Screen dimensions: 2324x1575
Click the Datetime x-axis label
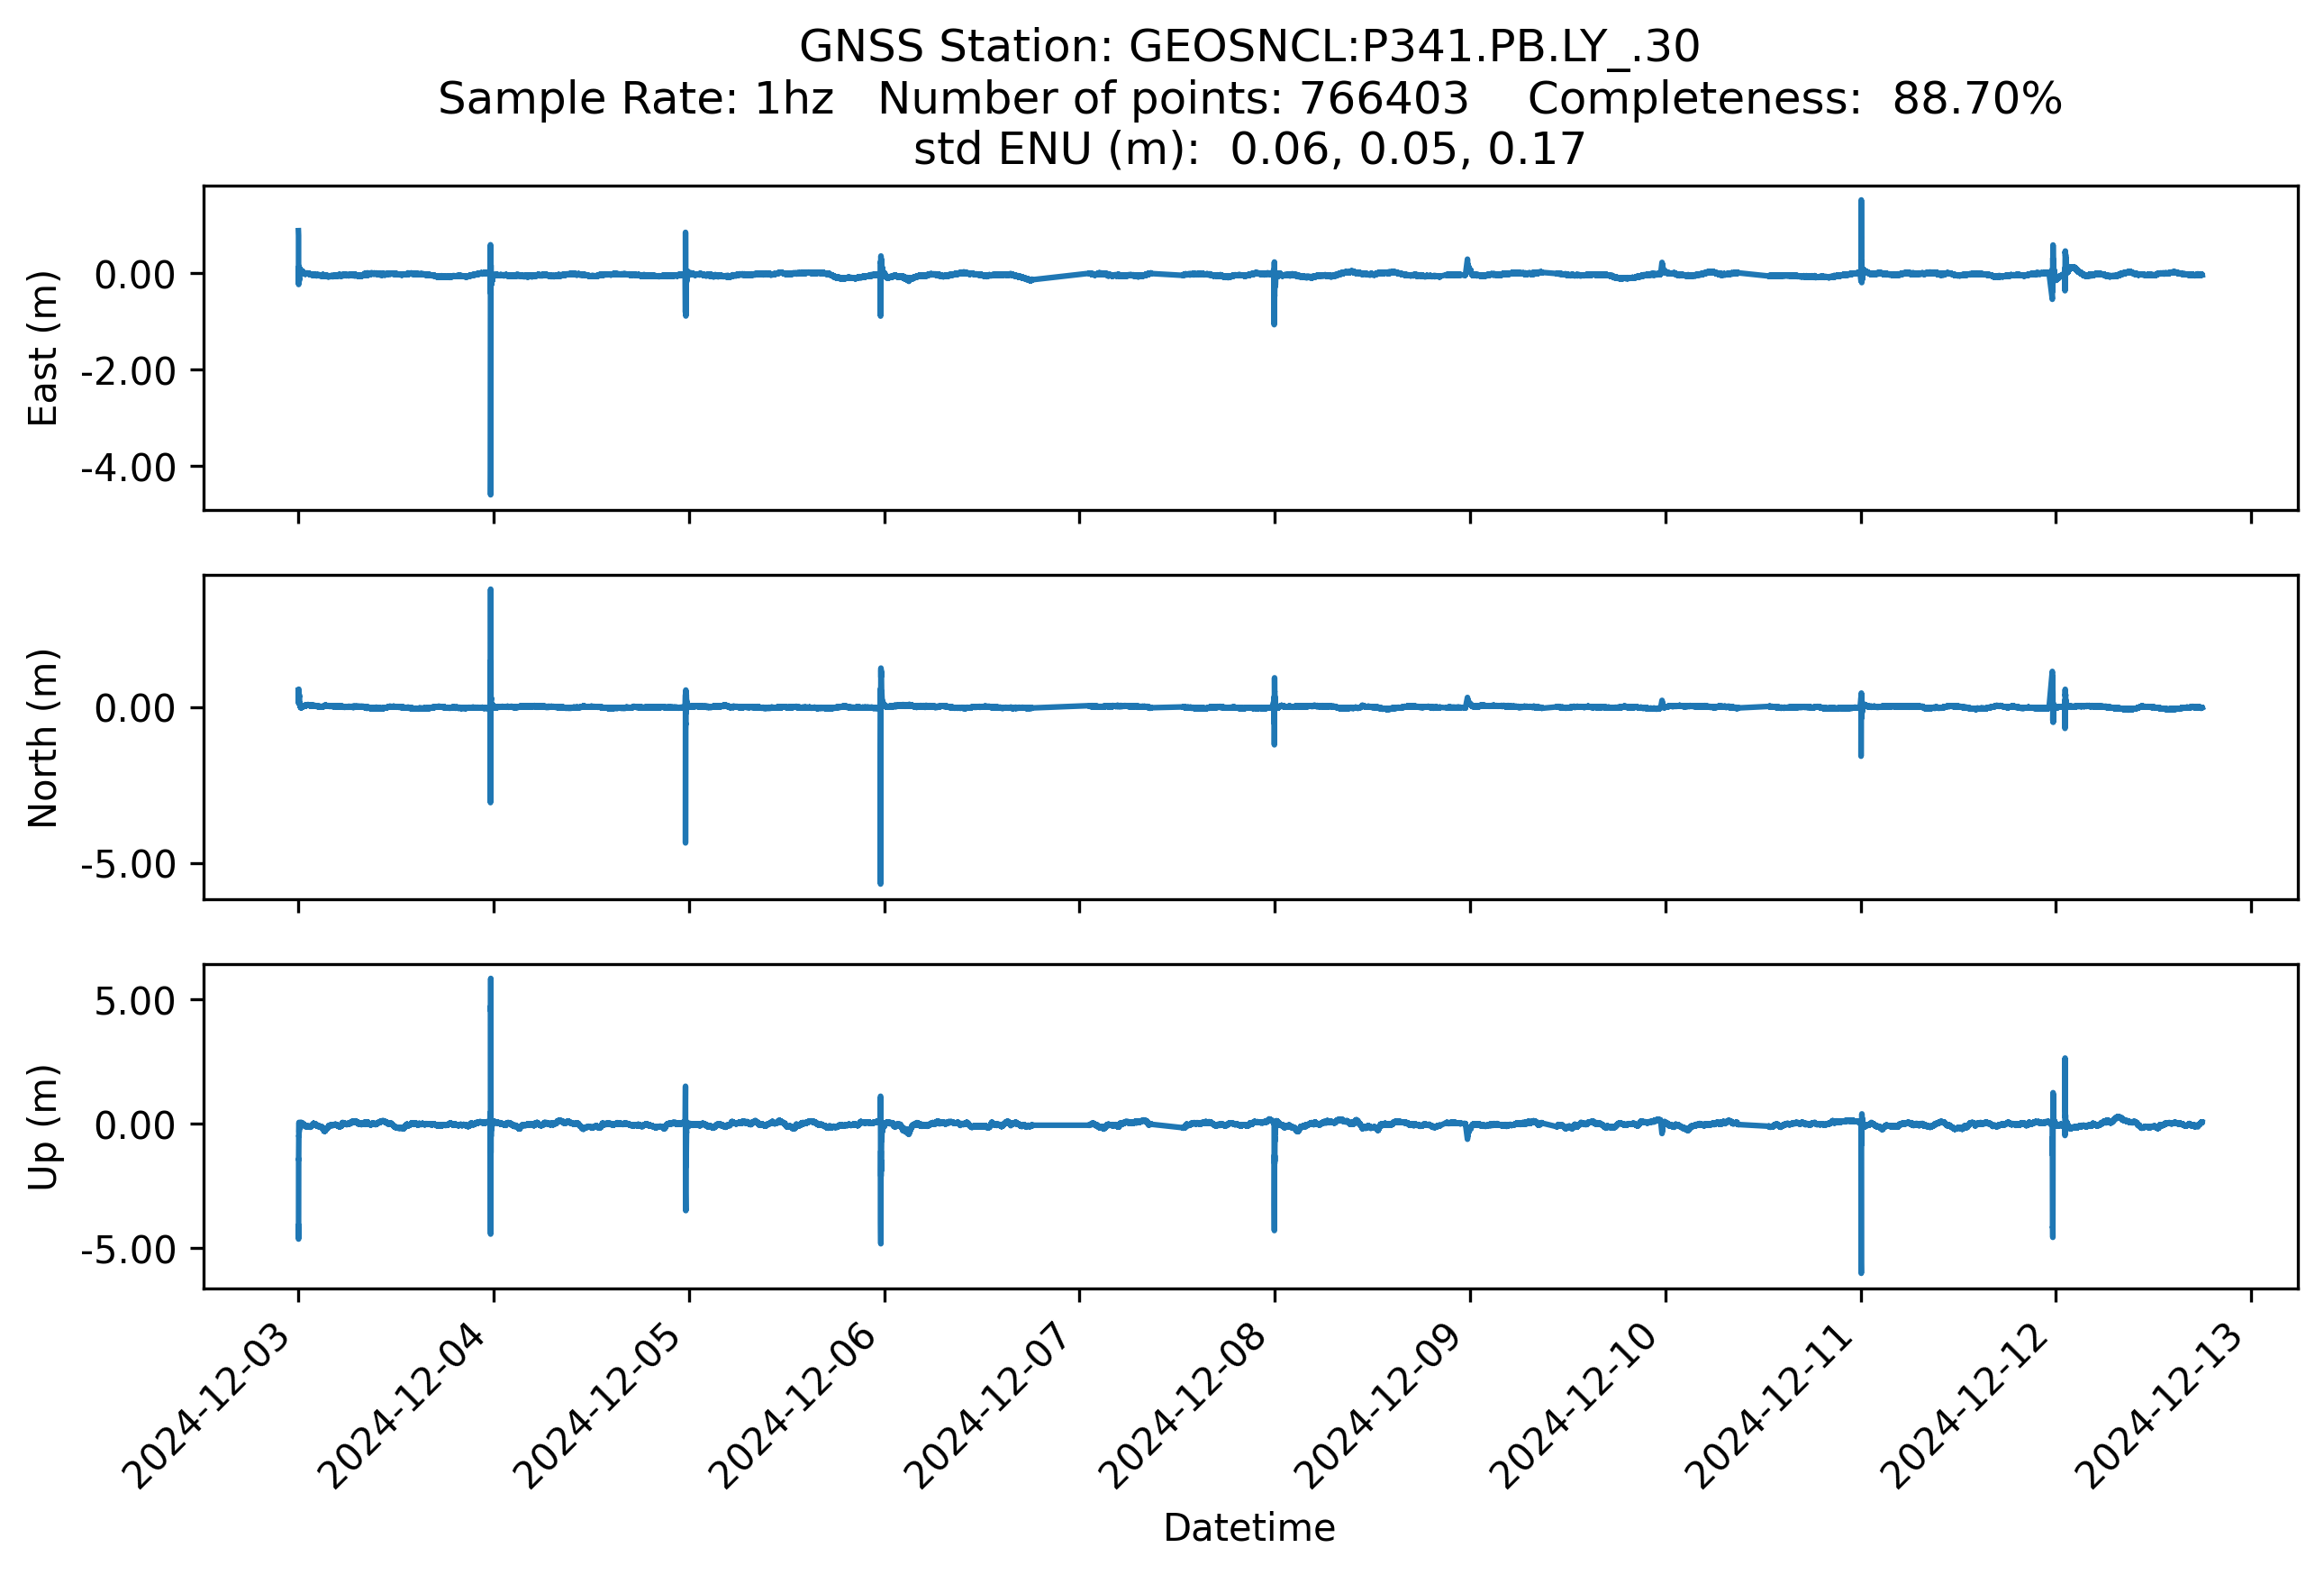pos(1249,1527)
